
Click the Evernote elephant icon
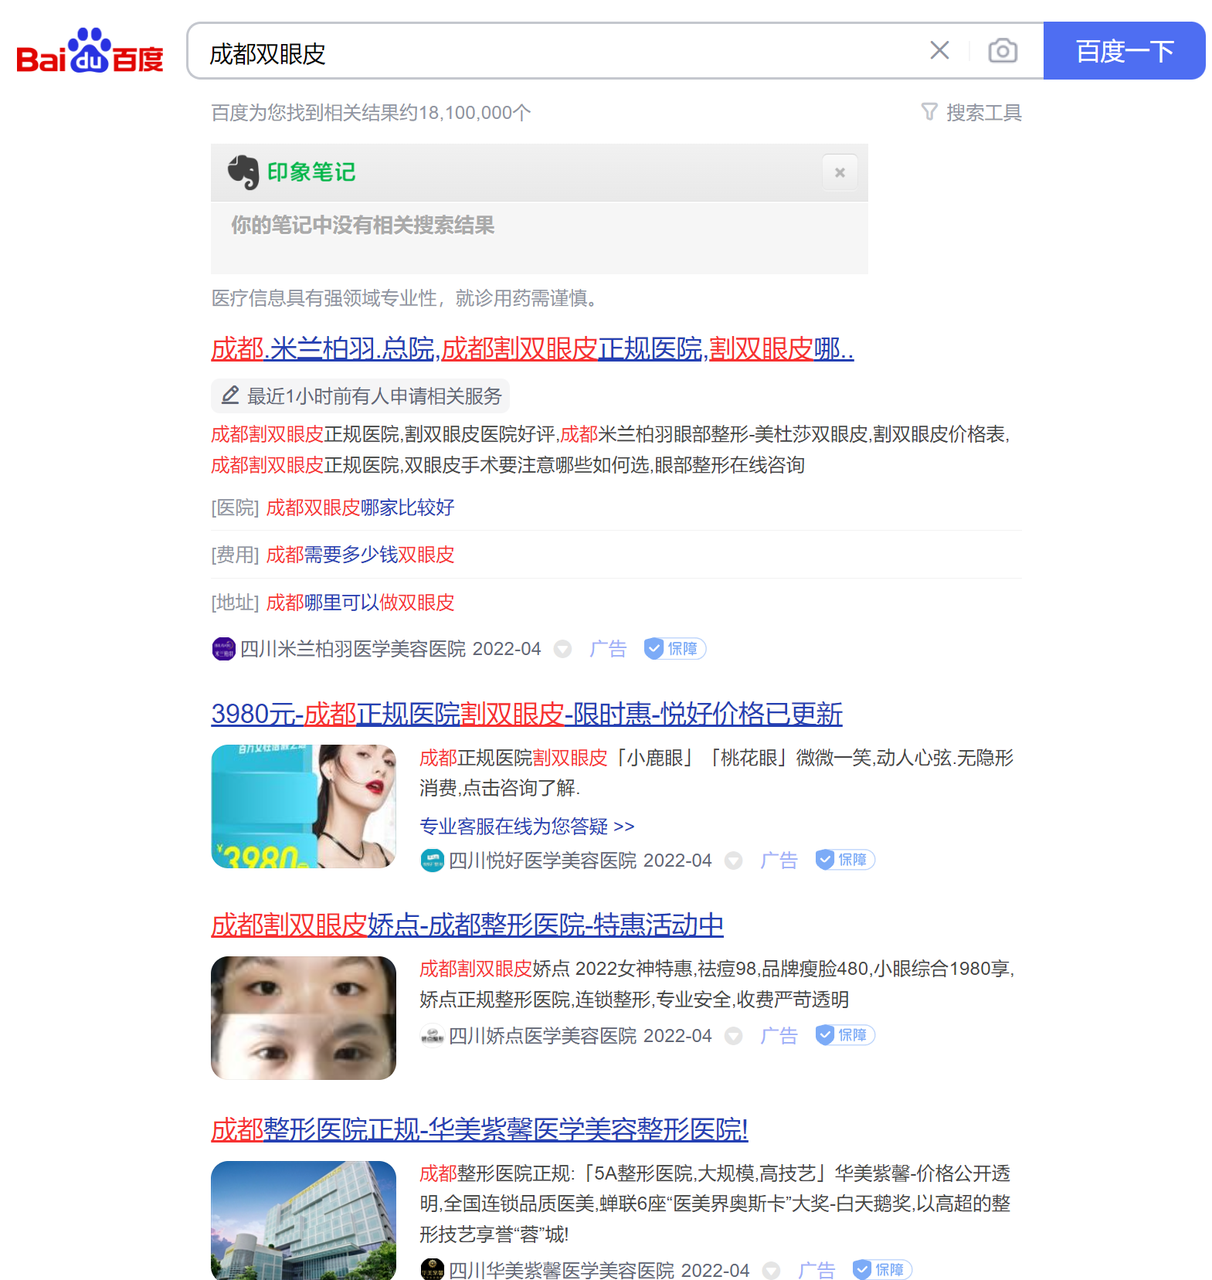coord(243,172)
